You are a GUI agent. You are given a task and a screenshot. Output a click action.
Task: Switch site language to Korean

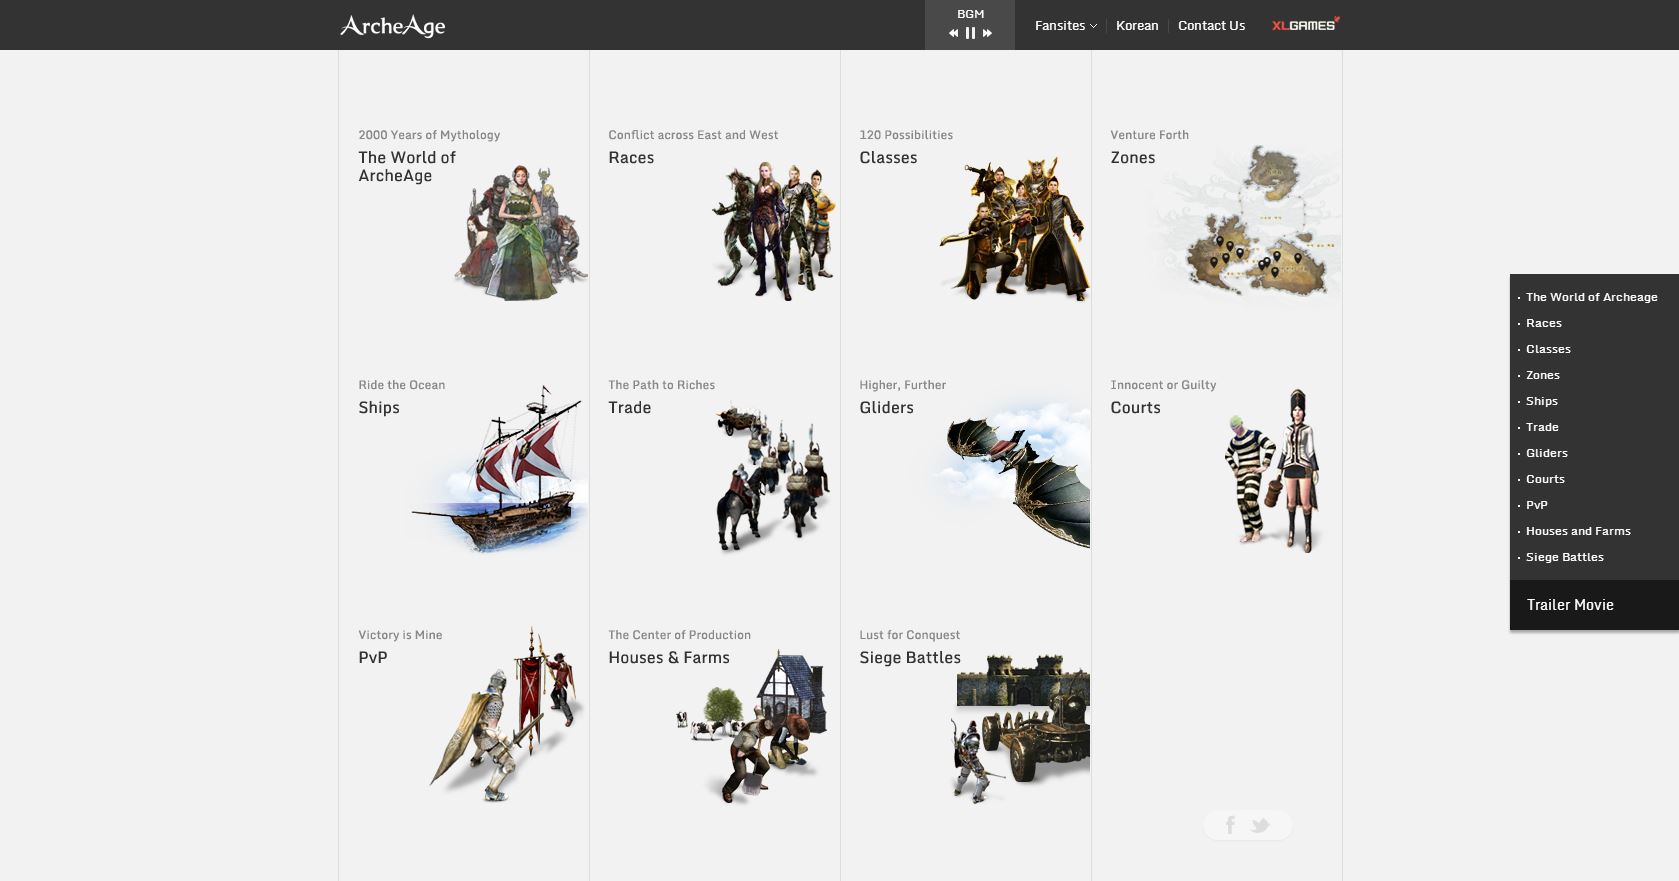(1137, 25)
